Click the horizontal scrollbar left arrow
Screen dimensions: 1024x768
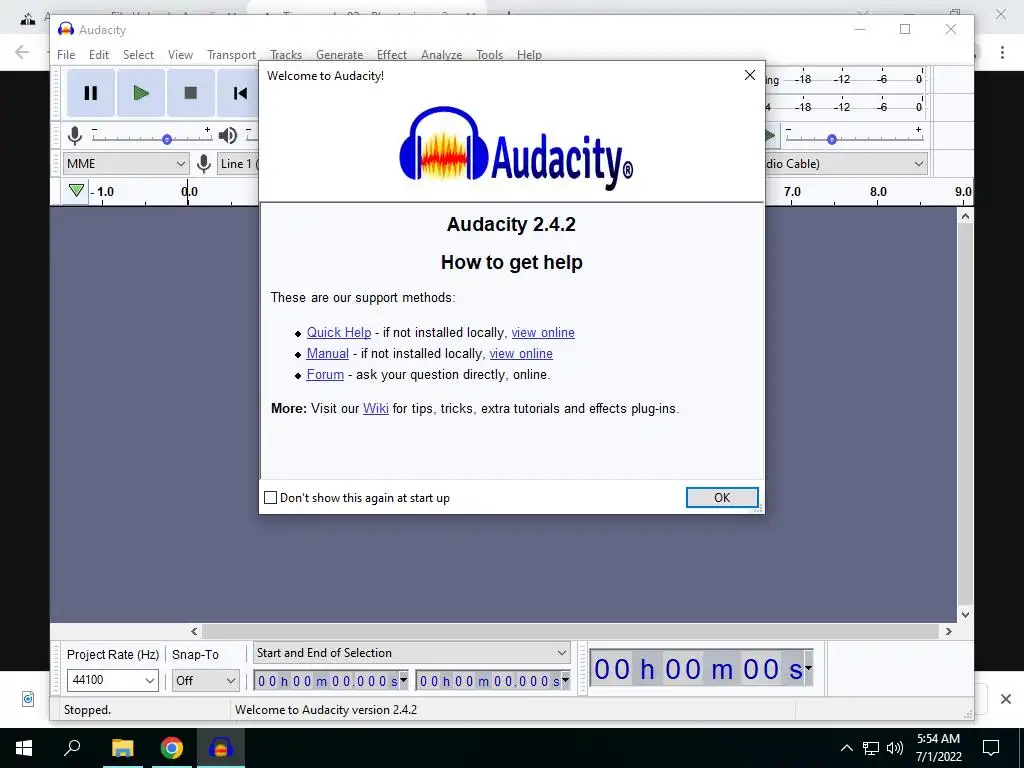pos(194,632)
